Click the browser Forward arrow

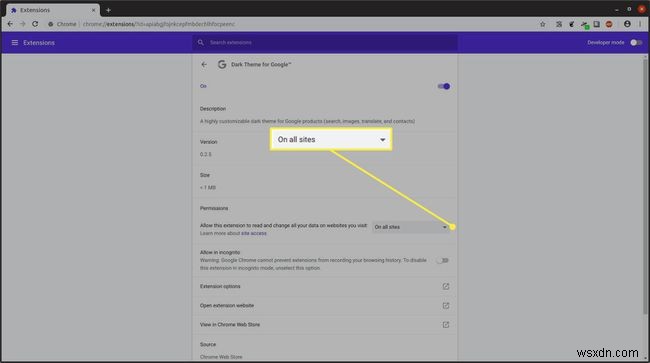pyautogui.click(x=22, y=24)
